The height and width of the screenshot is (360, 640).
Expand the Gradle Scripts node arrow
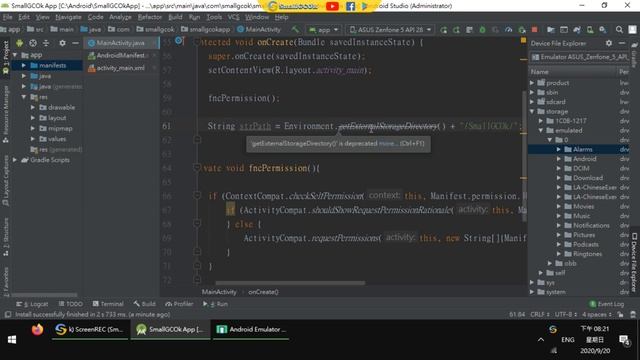pyautogui.click(x=15, y=160)
